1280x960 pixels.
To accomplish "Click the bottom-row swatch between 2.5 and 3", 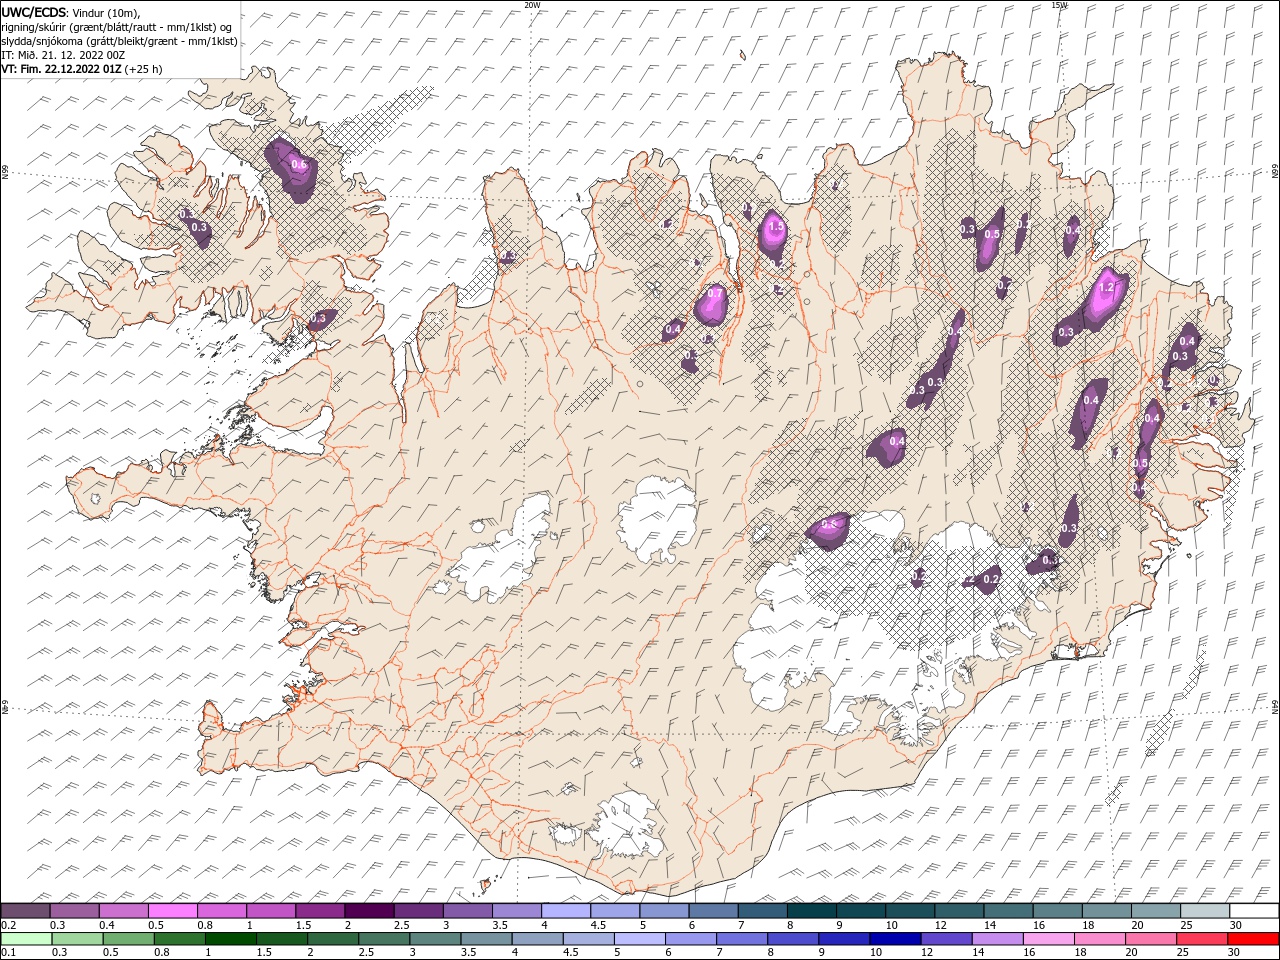I will click(384, 939).
